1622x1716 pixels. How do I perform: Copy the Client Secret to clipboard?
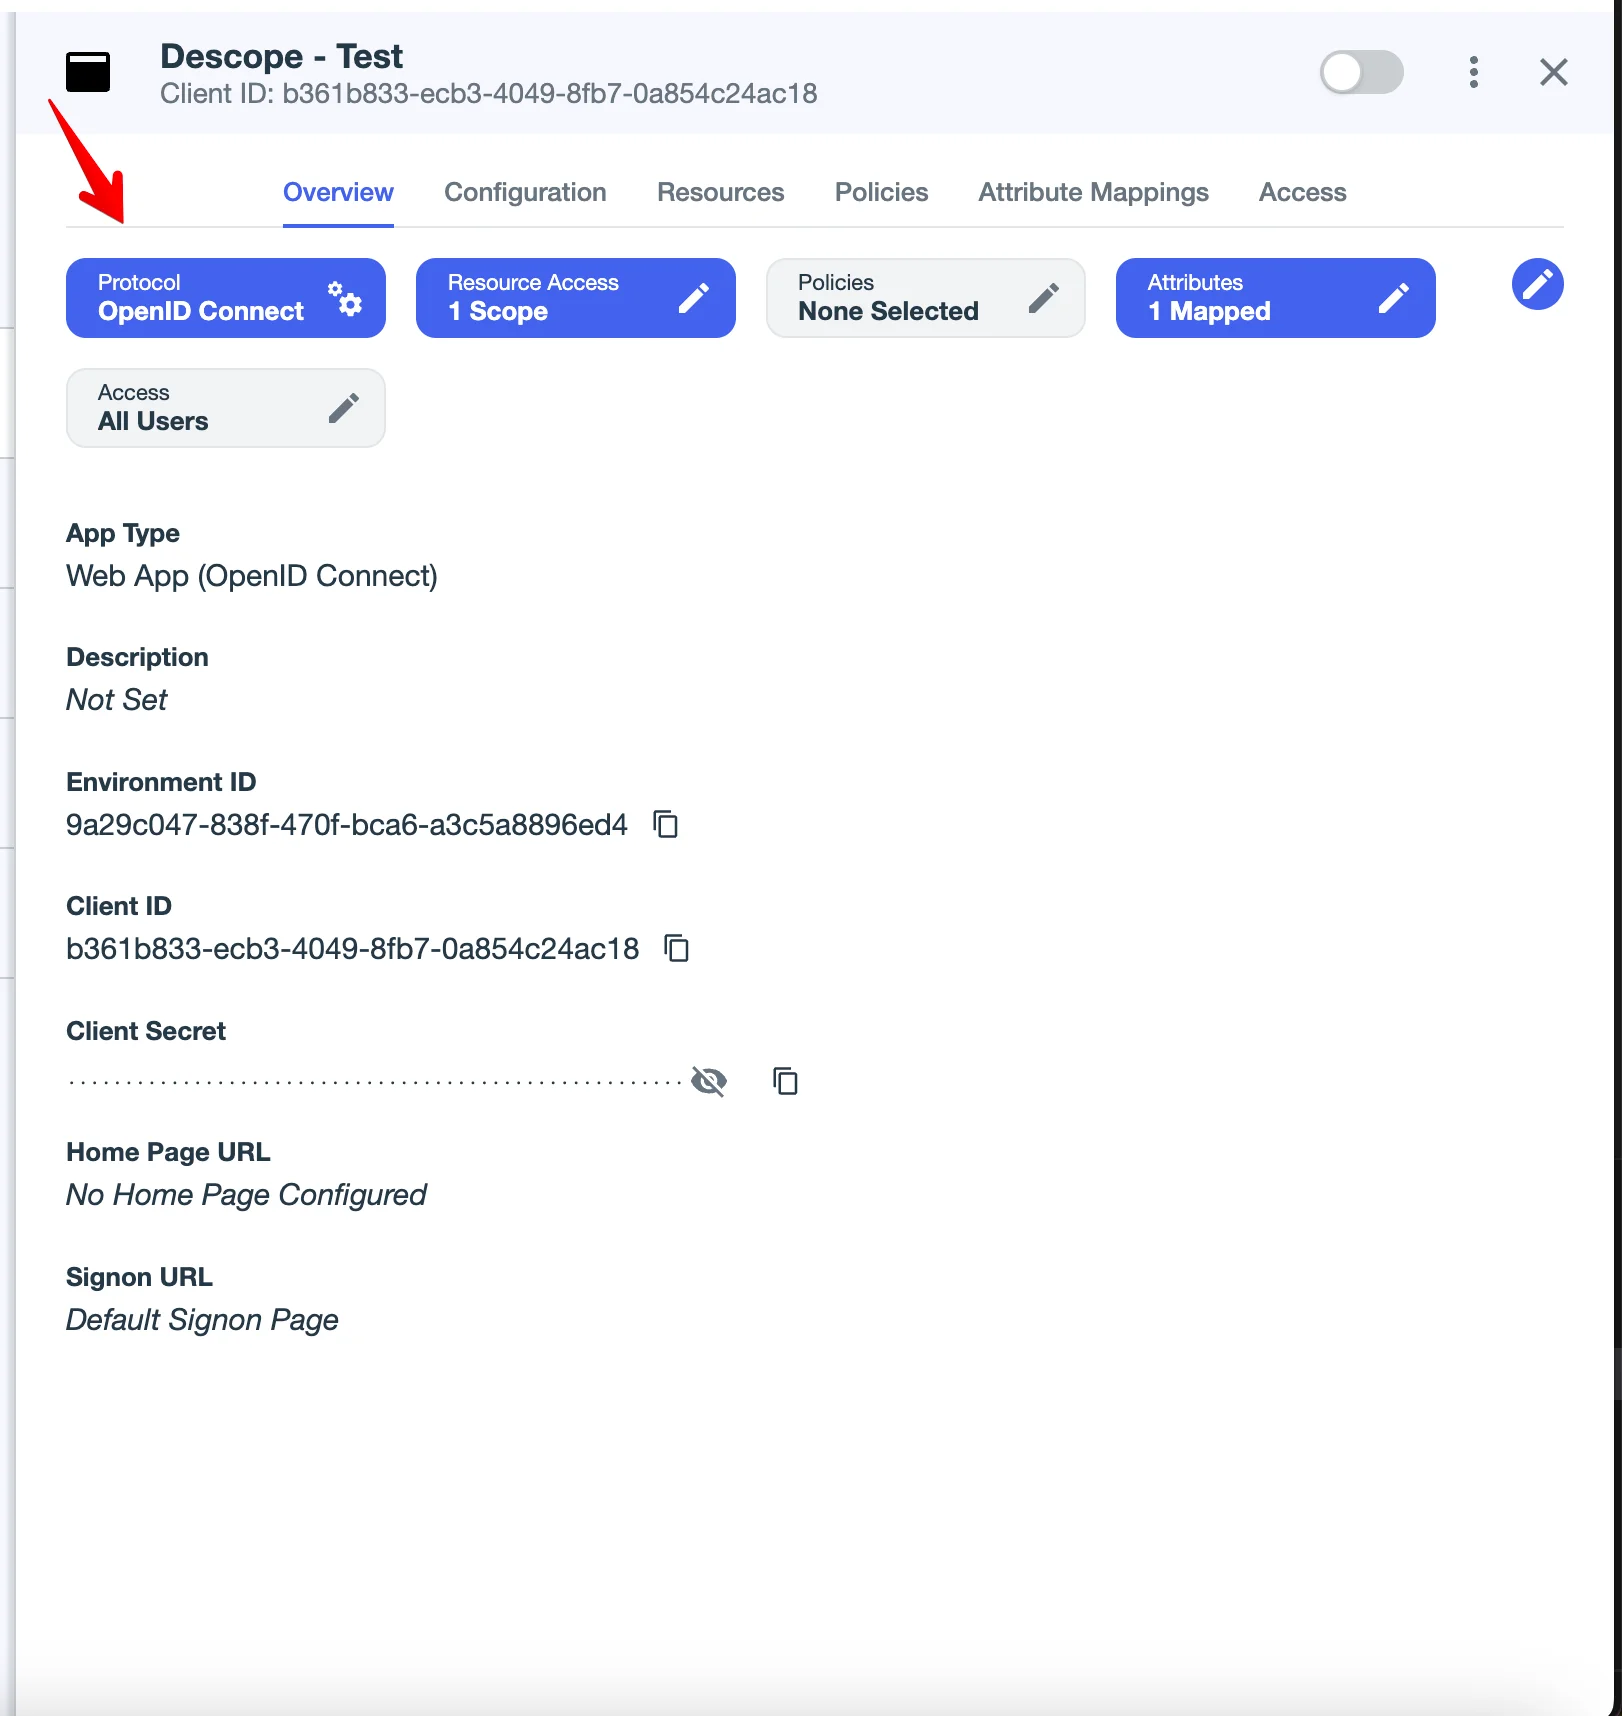(785, 1081)
